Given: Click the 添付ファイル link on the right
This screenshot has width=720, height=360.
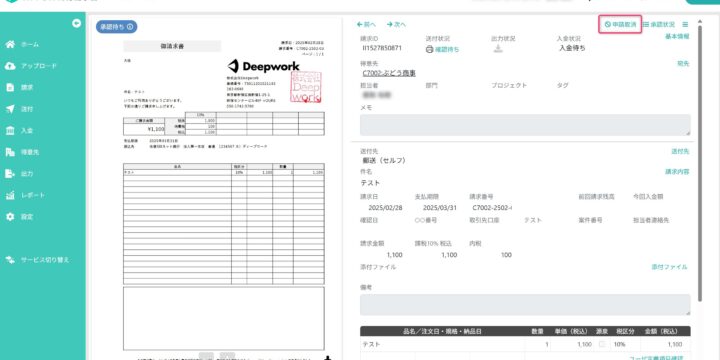Looking at the screenshot, I should tap(669, 267).
